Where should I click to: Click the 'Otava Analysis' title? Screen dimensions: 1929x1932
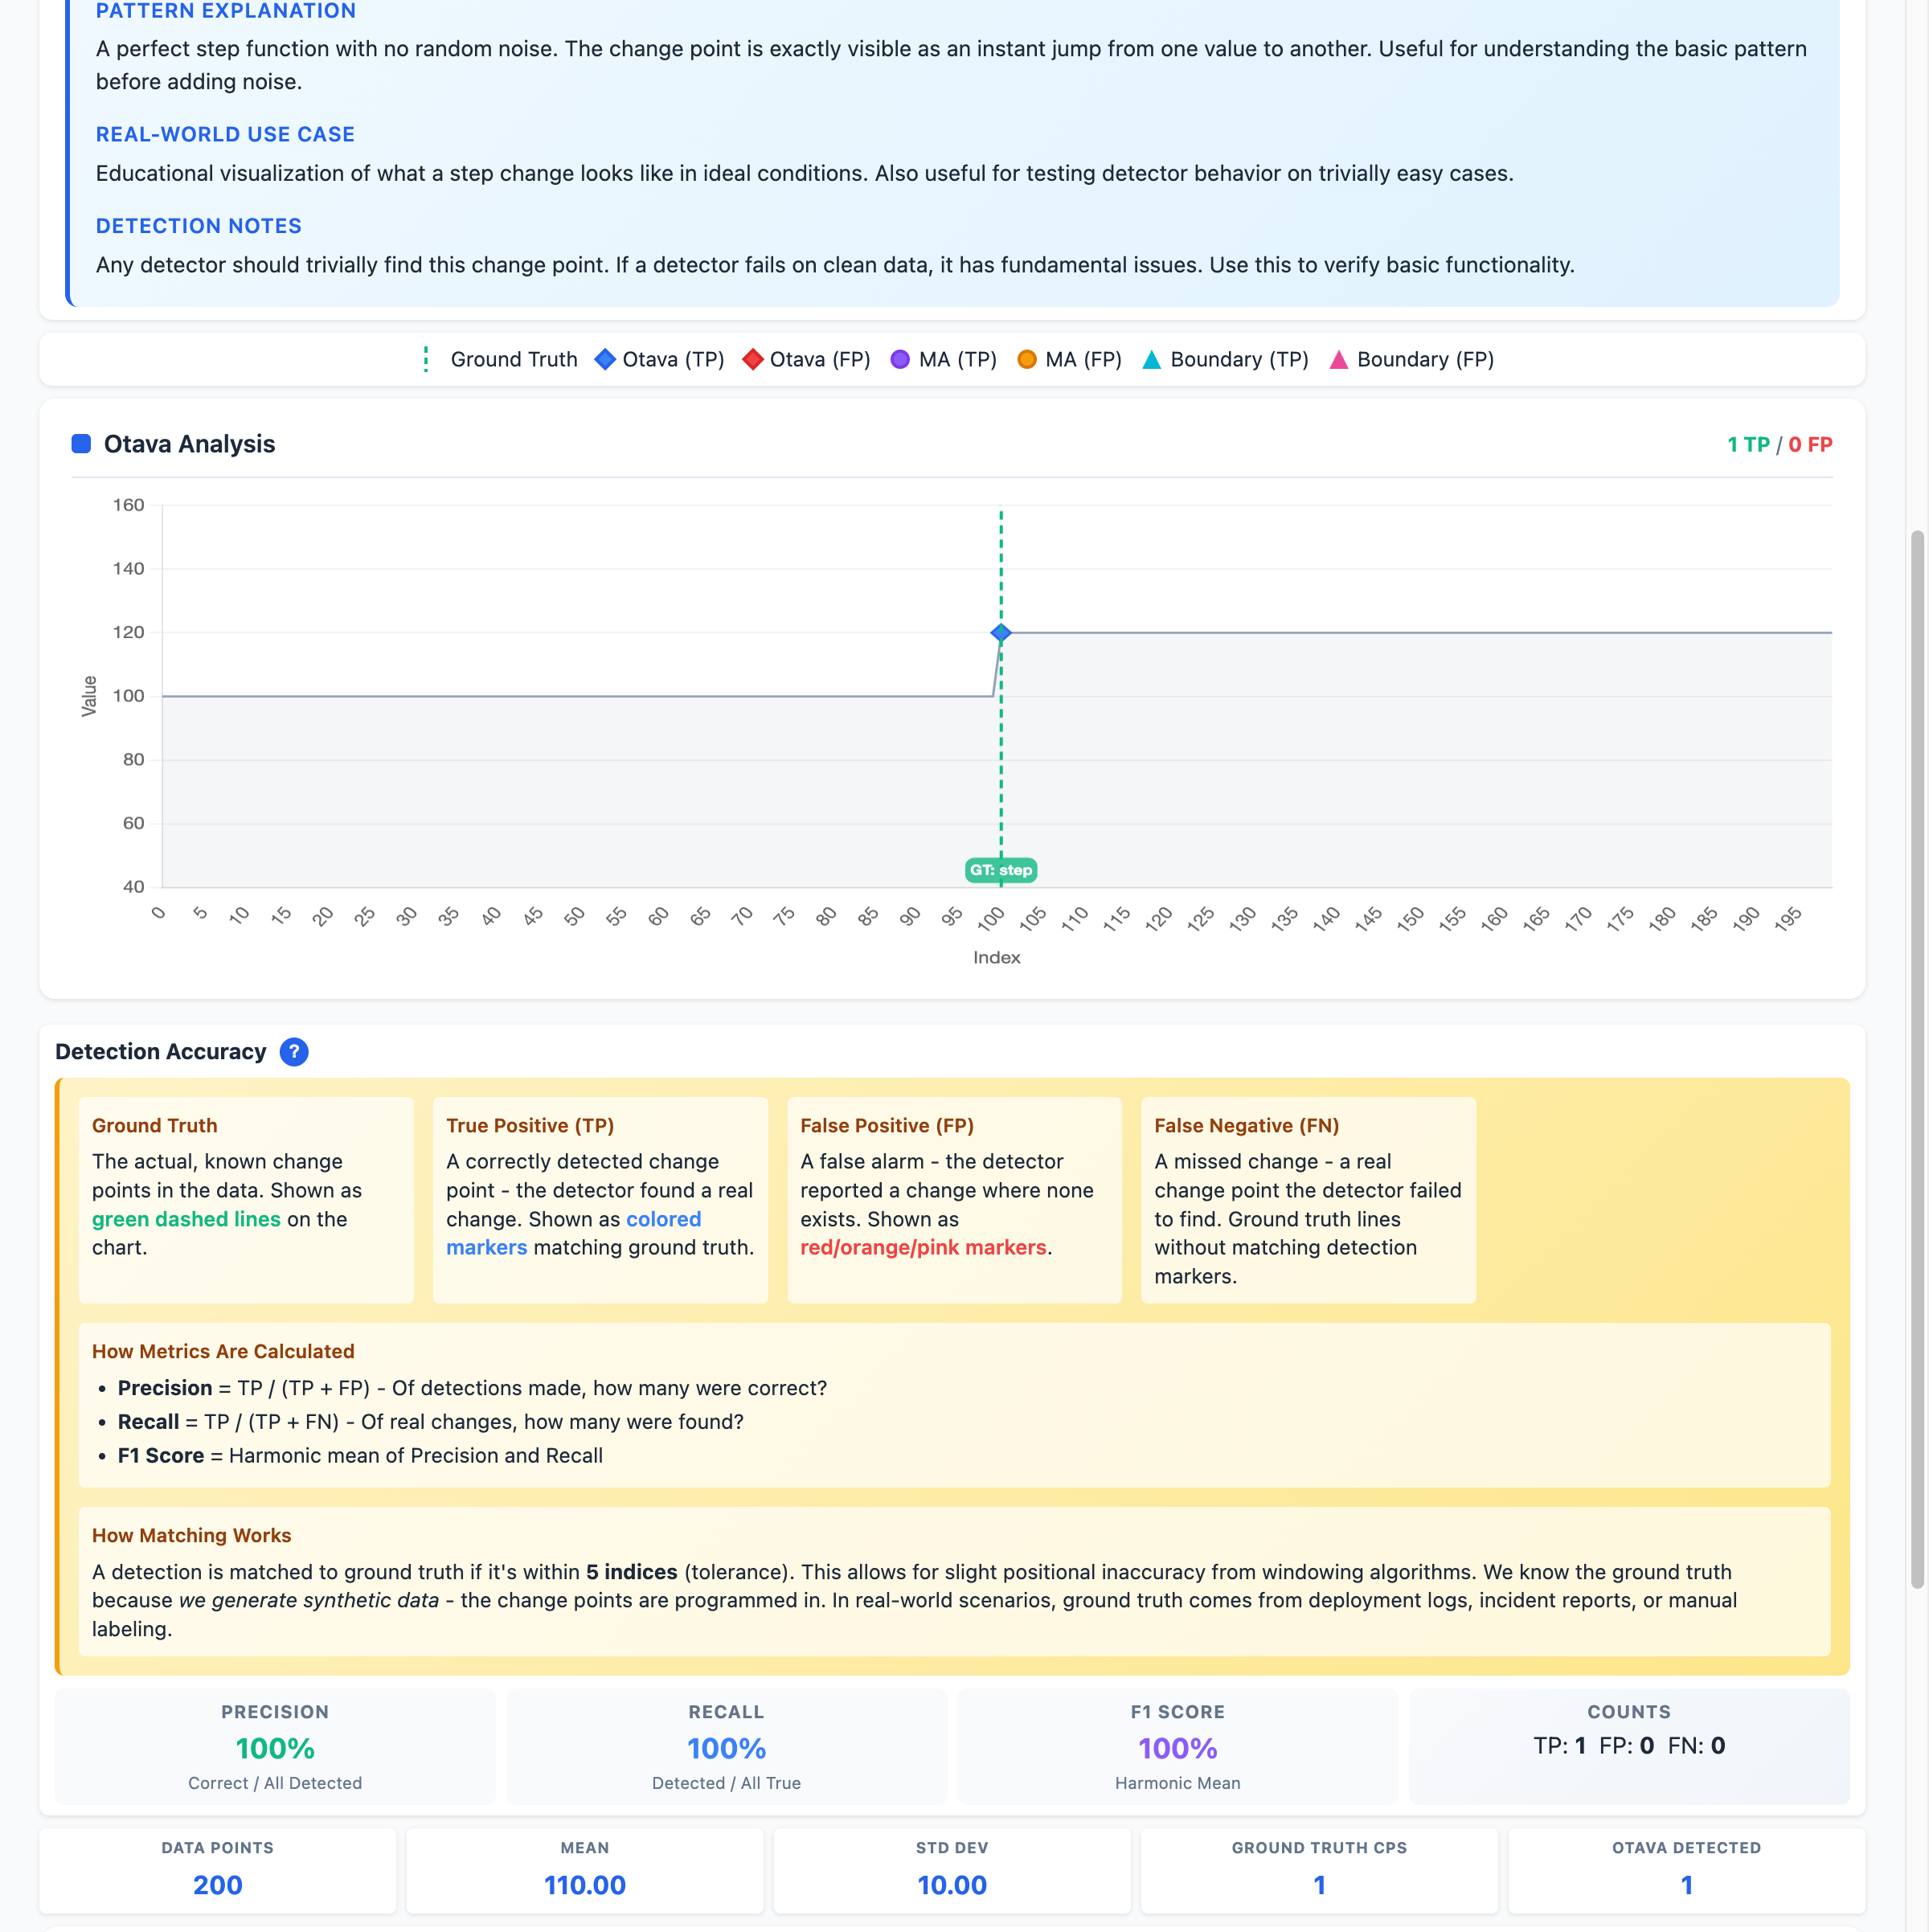(189, 444)
